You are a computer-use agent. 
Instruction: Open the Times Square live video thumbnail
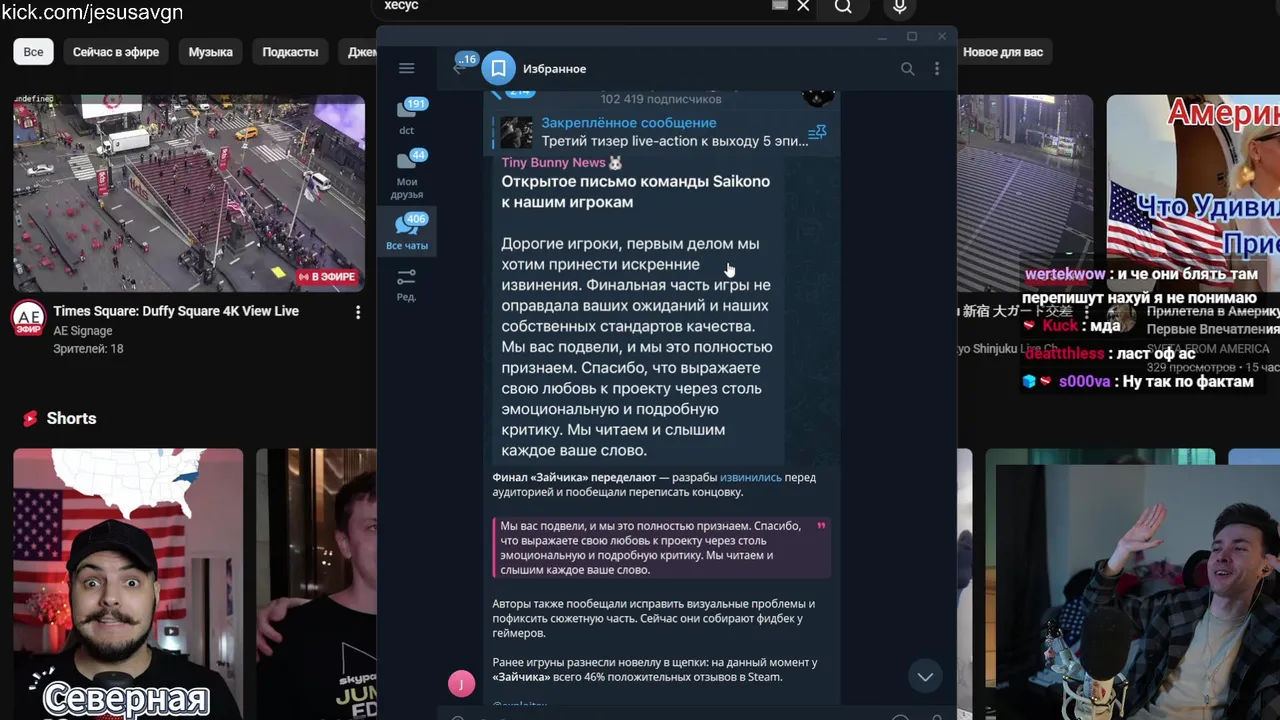(x=189, y=193)
